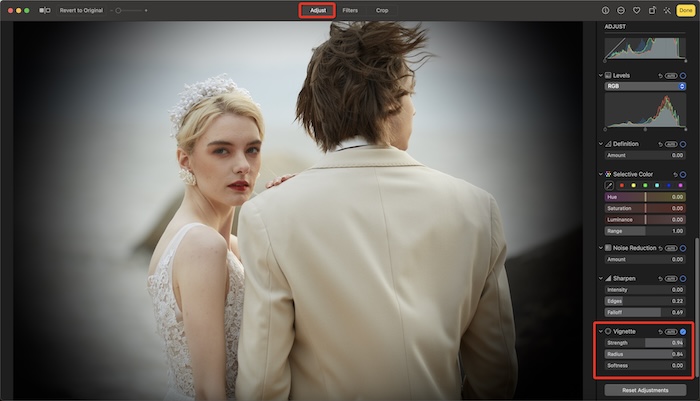Click the zoom slider in toolbar
Screen dimensions: 700x401
(x=129, y=10)
